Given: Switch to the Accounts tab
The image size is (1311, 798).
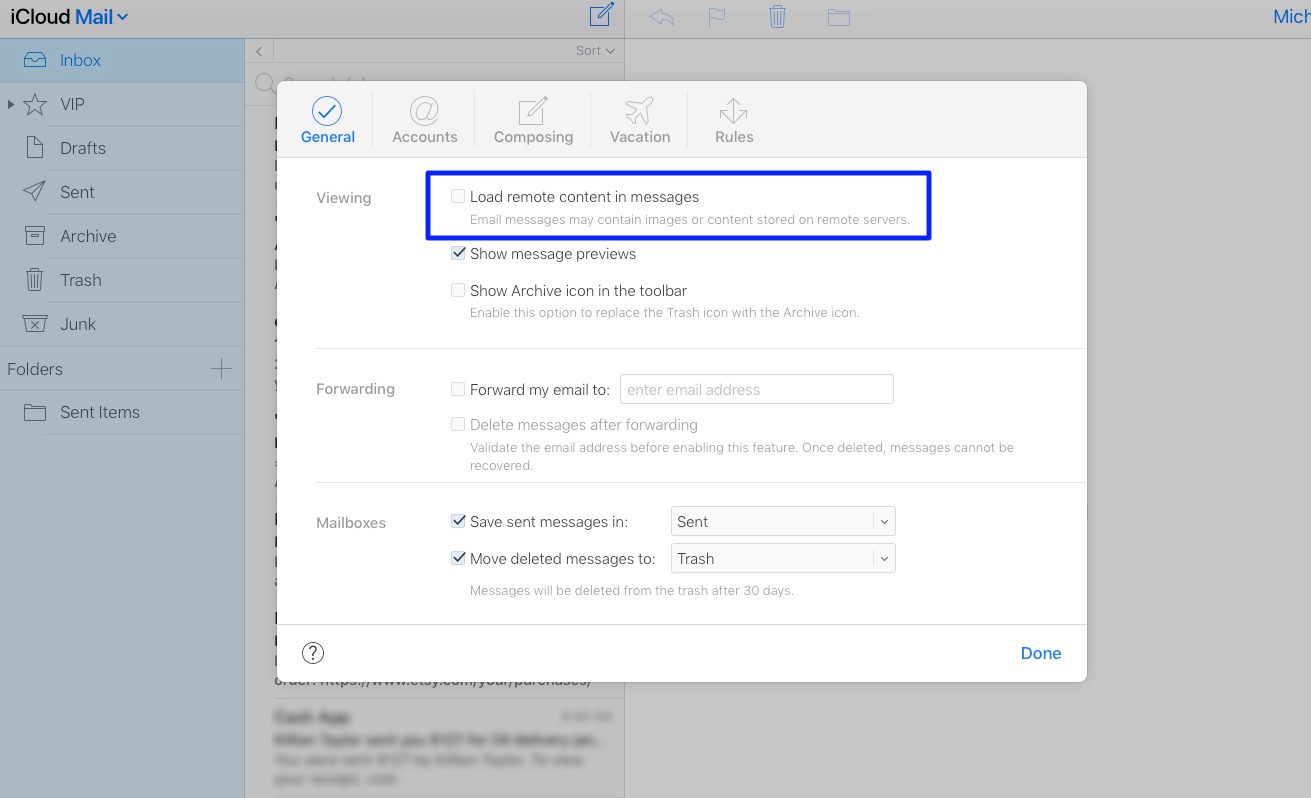Looking at the screenshot, I should click(424, 120).
